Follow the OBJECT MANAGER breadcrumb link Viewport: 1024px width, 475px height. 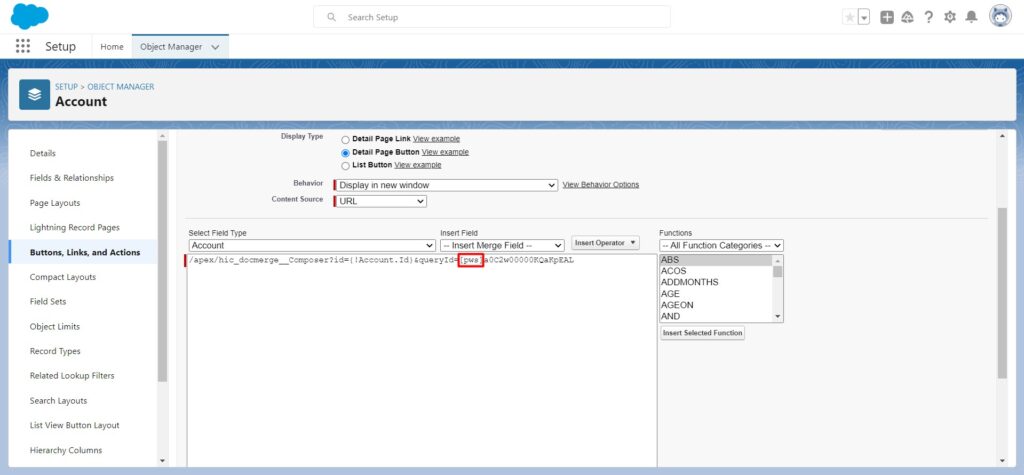[121, 86]
